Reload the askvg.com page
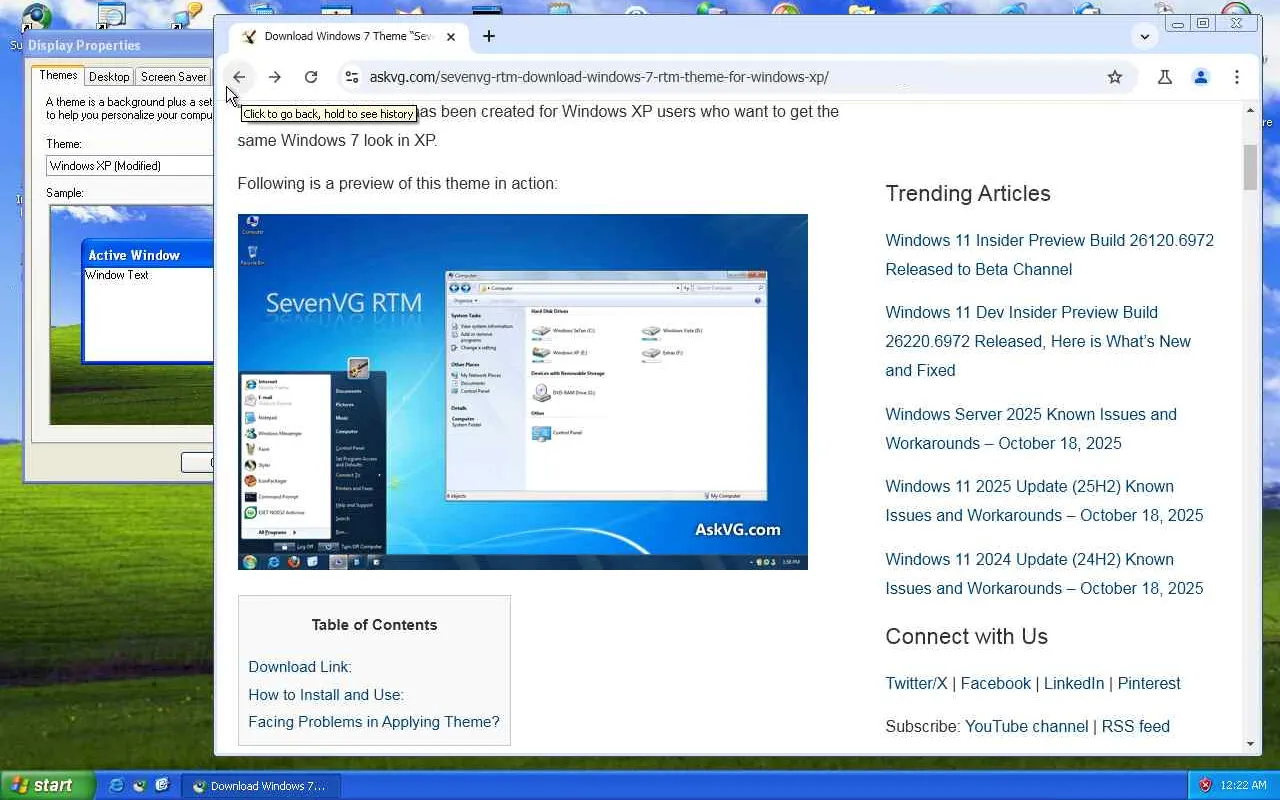 coord(311,77)
